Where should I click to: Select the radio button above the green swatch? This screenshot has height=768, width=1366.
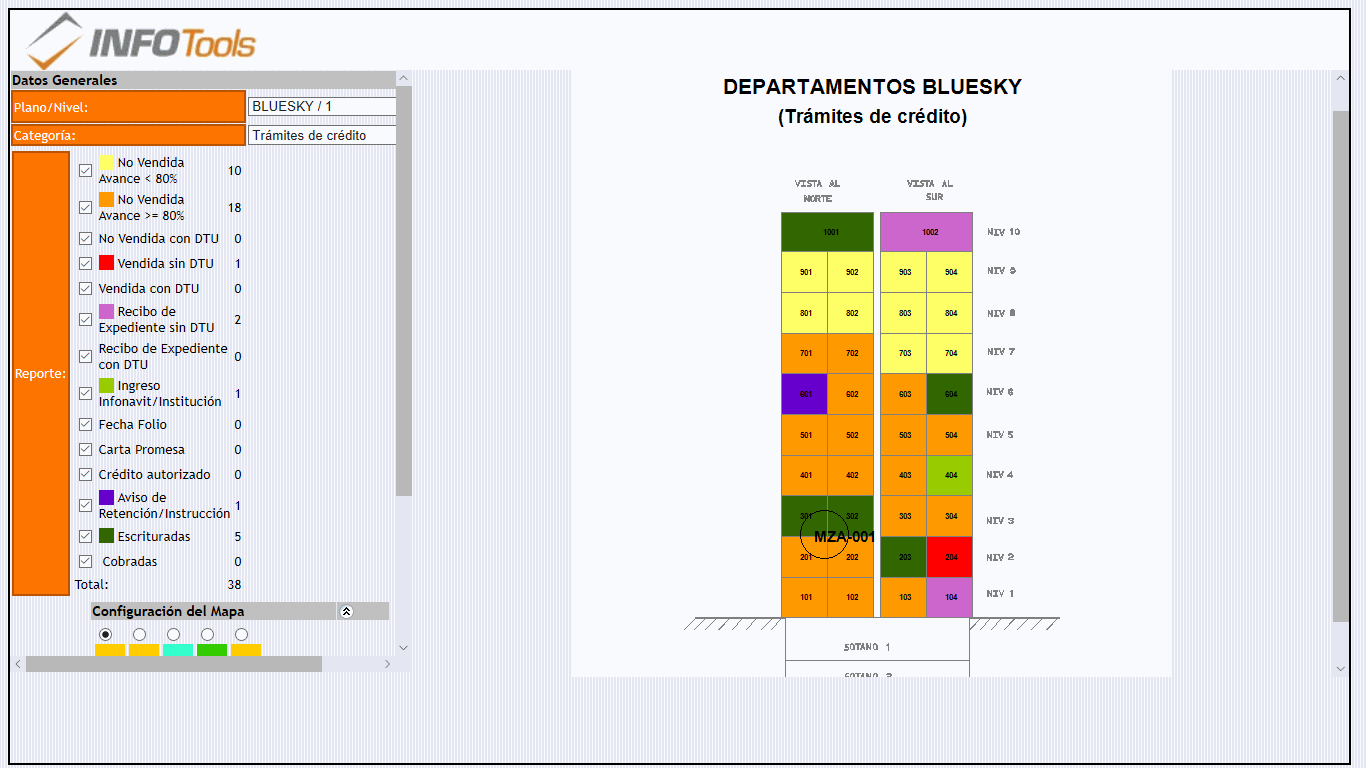click(208, 634)
